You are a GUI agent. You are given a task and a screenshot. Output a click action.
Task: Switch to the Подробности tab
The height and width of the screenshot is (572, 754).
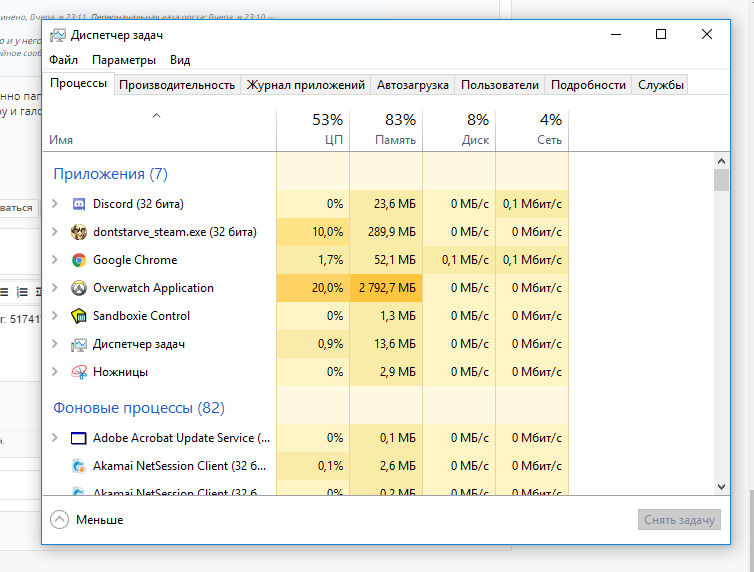(588, 85)
